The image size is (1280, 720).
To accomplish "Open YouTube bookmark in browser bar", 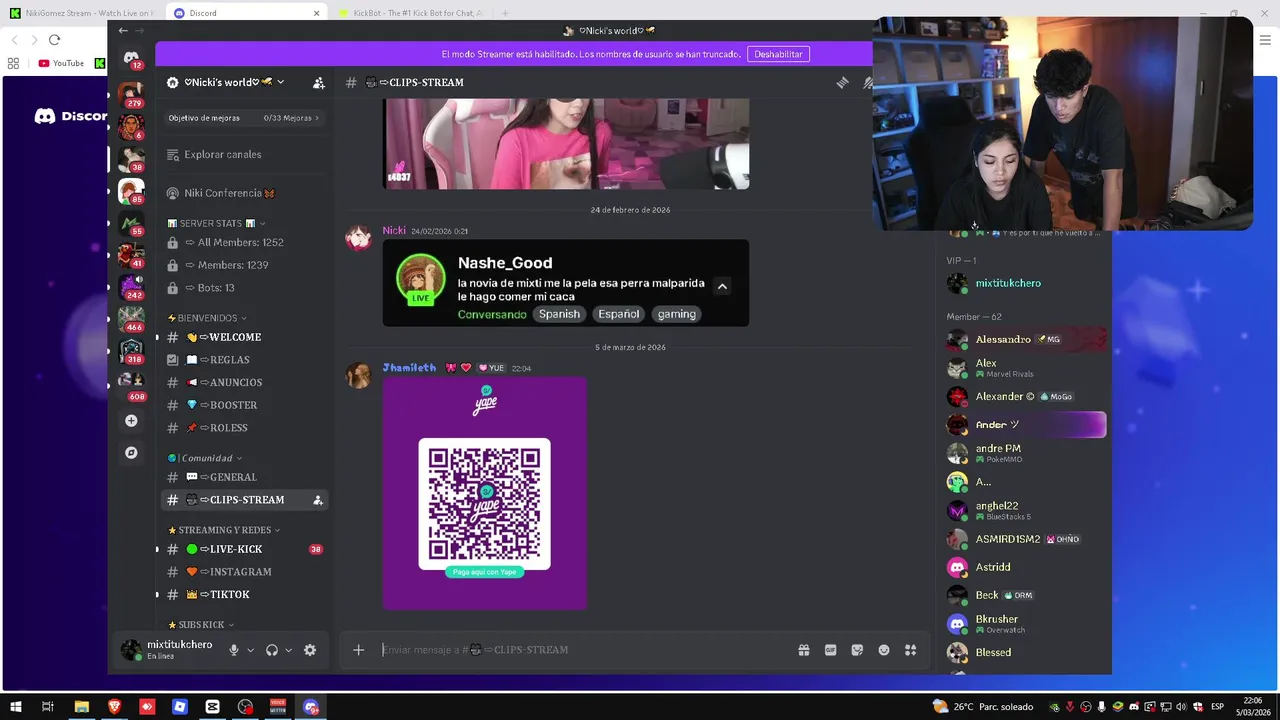I will (61, 63).
